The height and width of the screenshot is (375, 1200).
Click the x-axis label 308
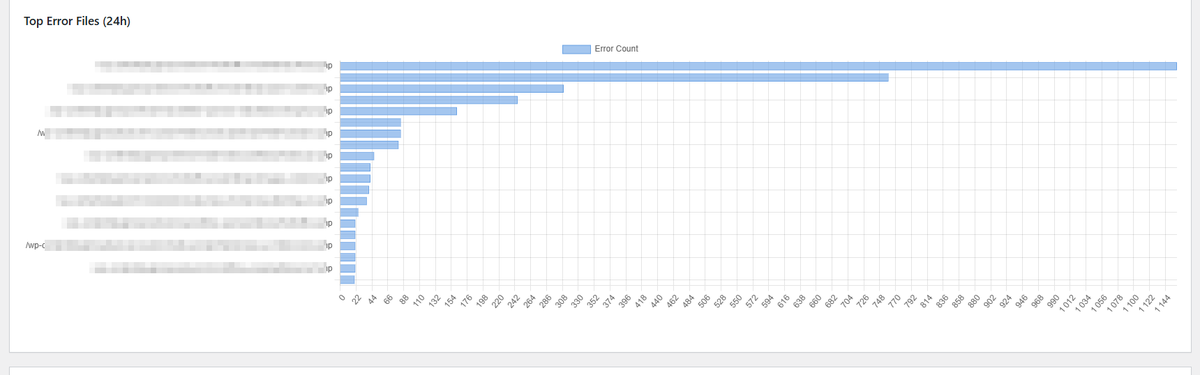coord(561,302)
